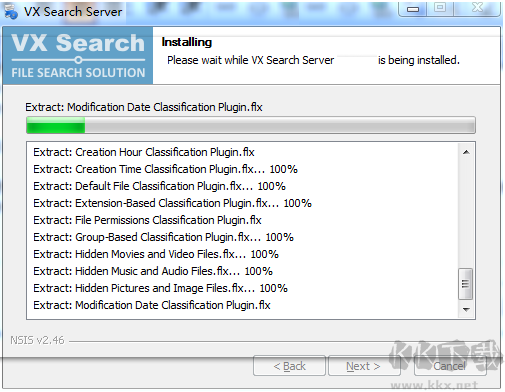
Task: Click the log list scroll down arrow
Action: pos(466,310)
